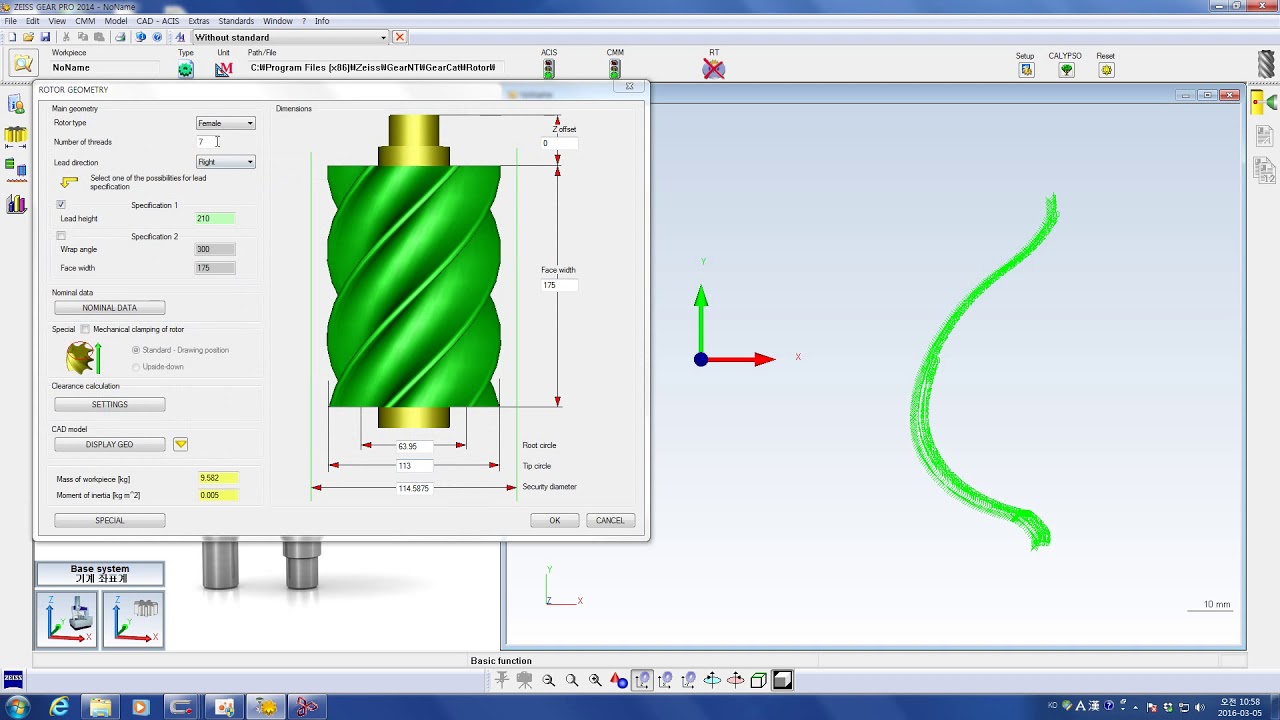The width and height of the screenshot is (1280, 720).
Task: Open the CMM menu
Action: coord(85,21)
